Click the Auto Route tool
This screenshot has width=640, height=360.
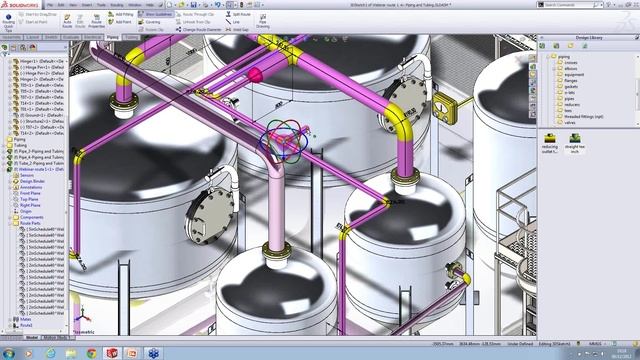(x=67, y=22)
